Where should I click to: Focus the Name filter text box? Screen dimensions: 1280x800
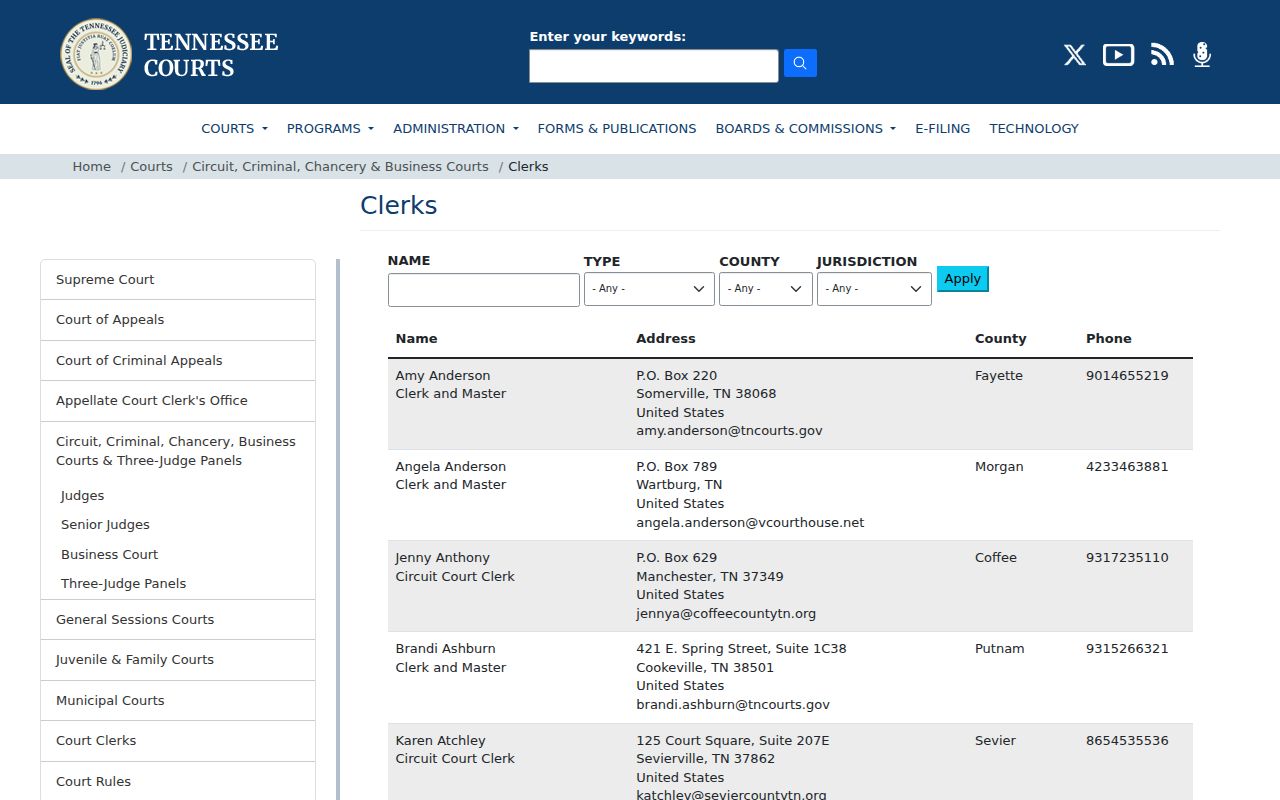point(484,290)
